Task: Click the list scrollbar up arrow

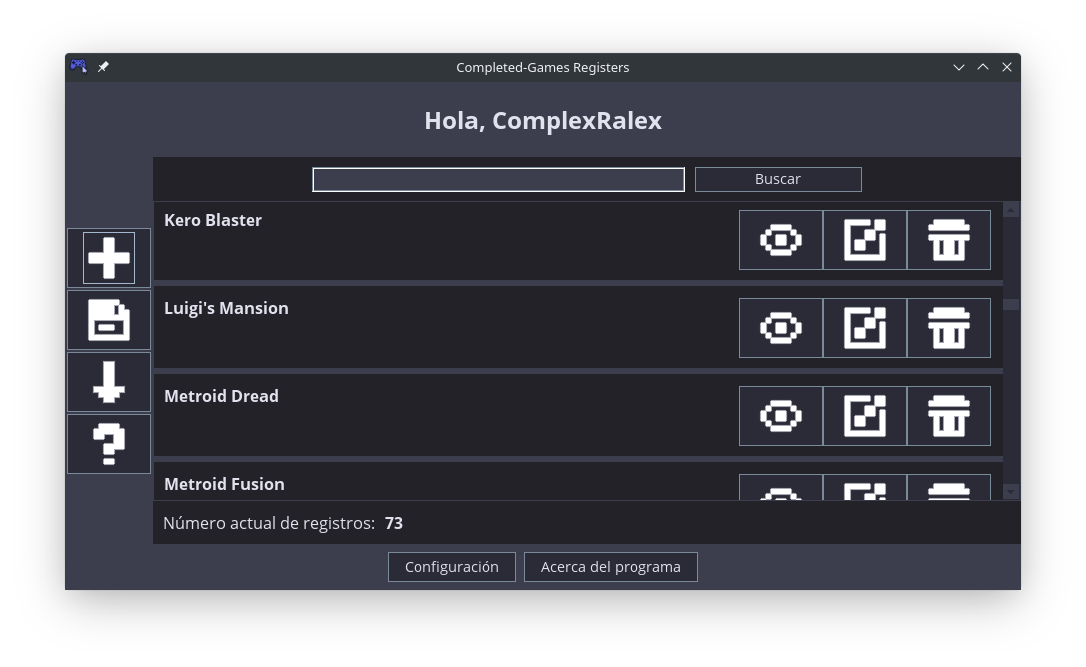Action: click(1011, 210)
